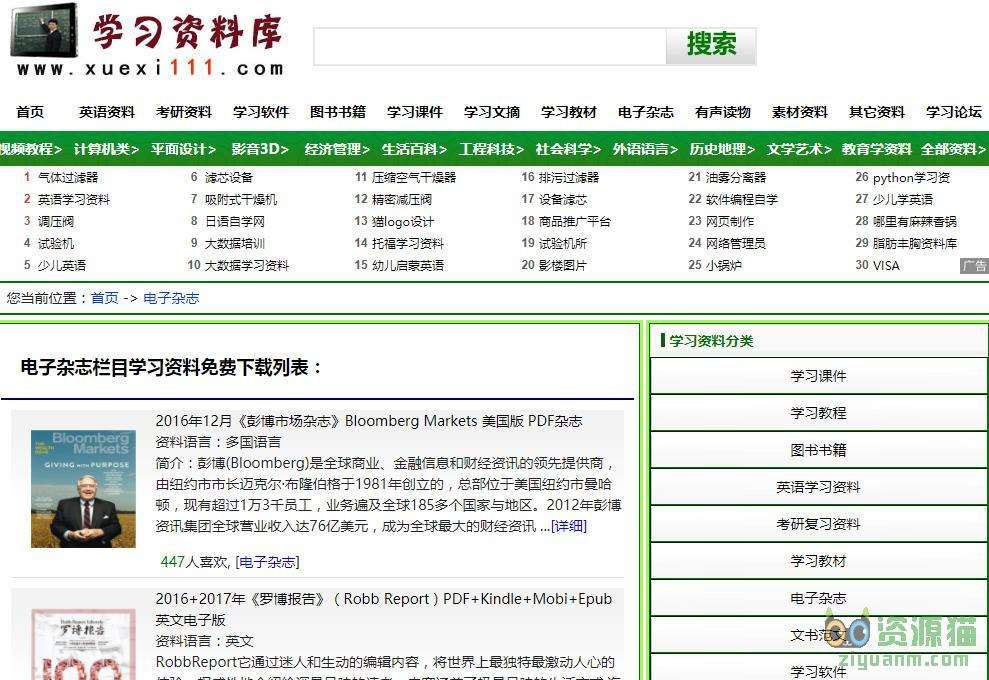989x680 pixels.
Task: Click [详细] link of Bloomberg entry
Action: 569,526
